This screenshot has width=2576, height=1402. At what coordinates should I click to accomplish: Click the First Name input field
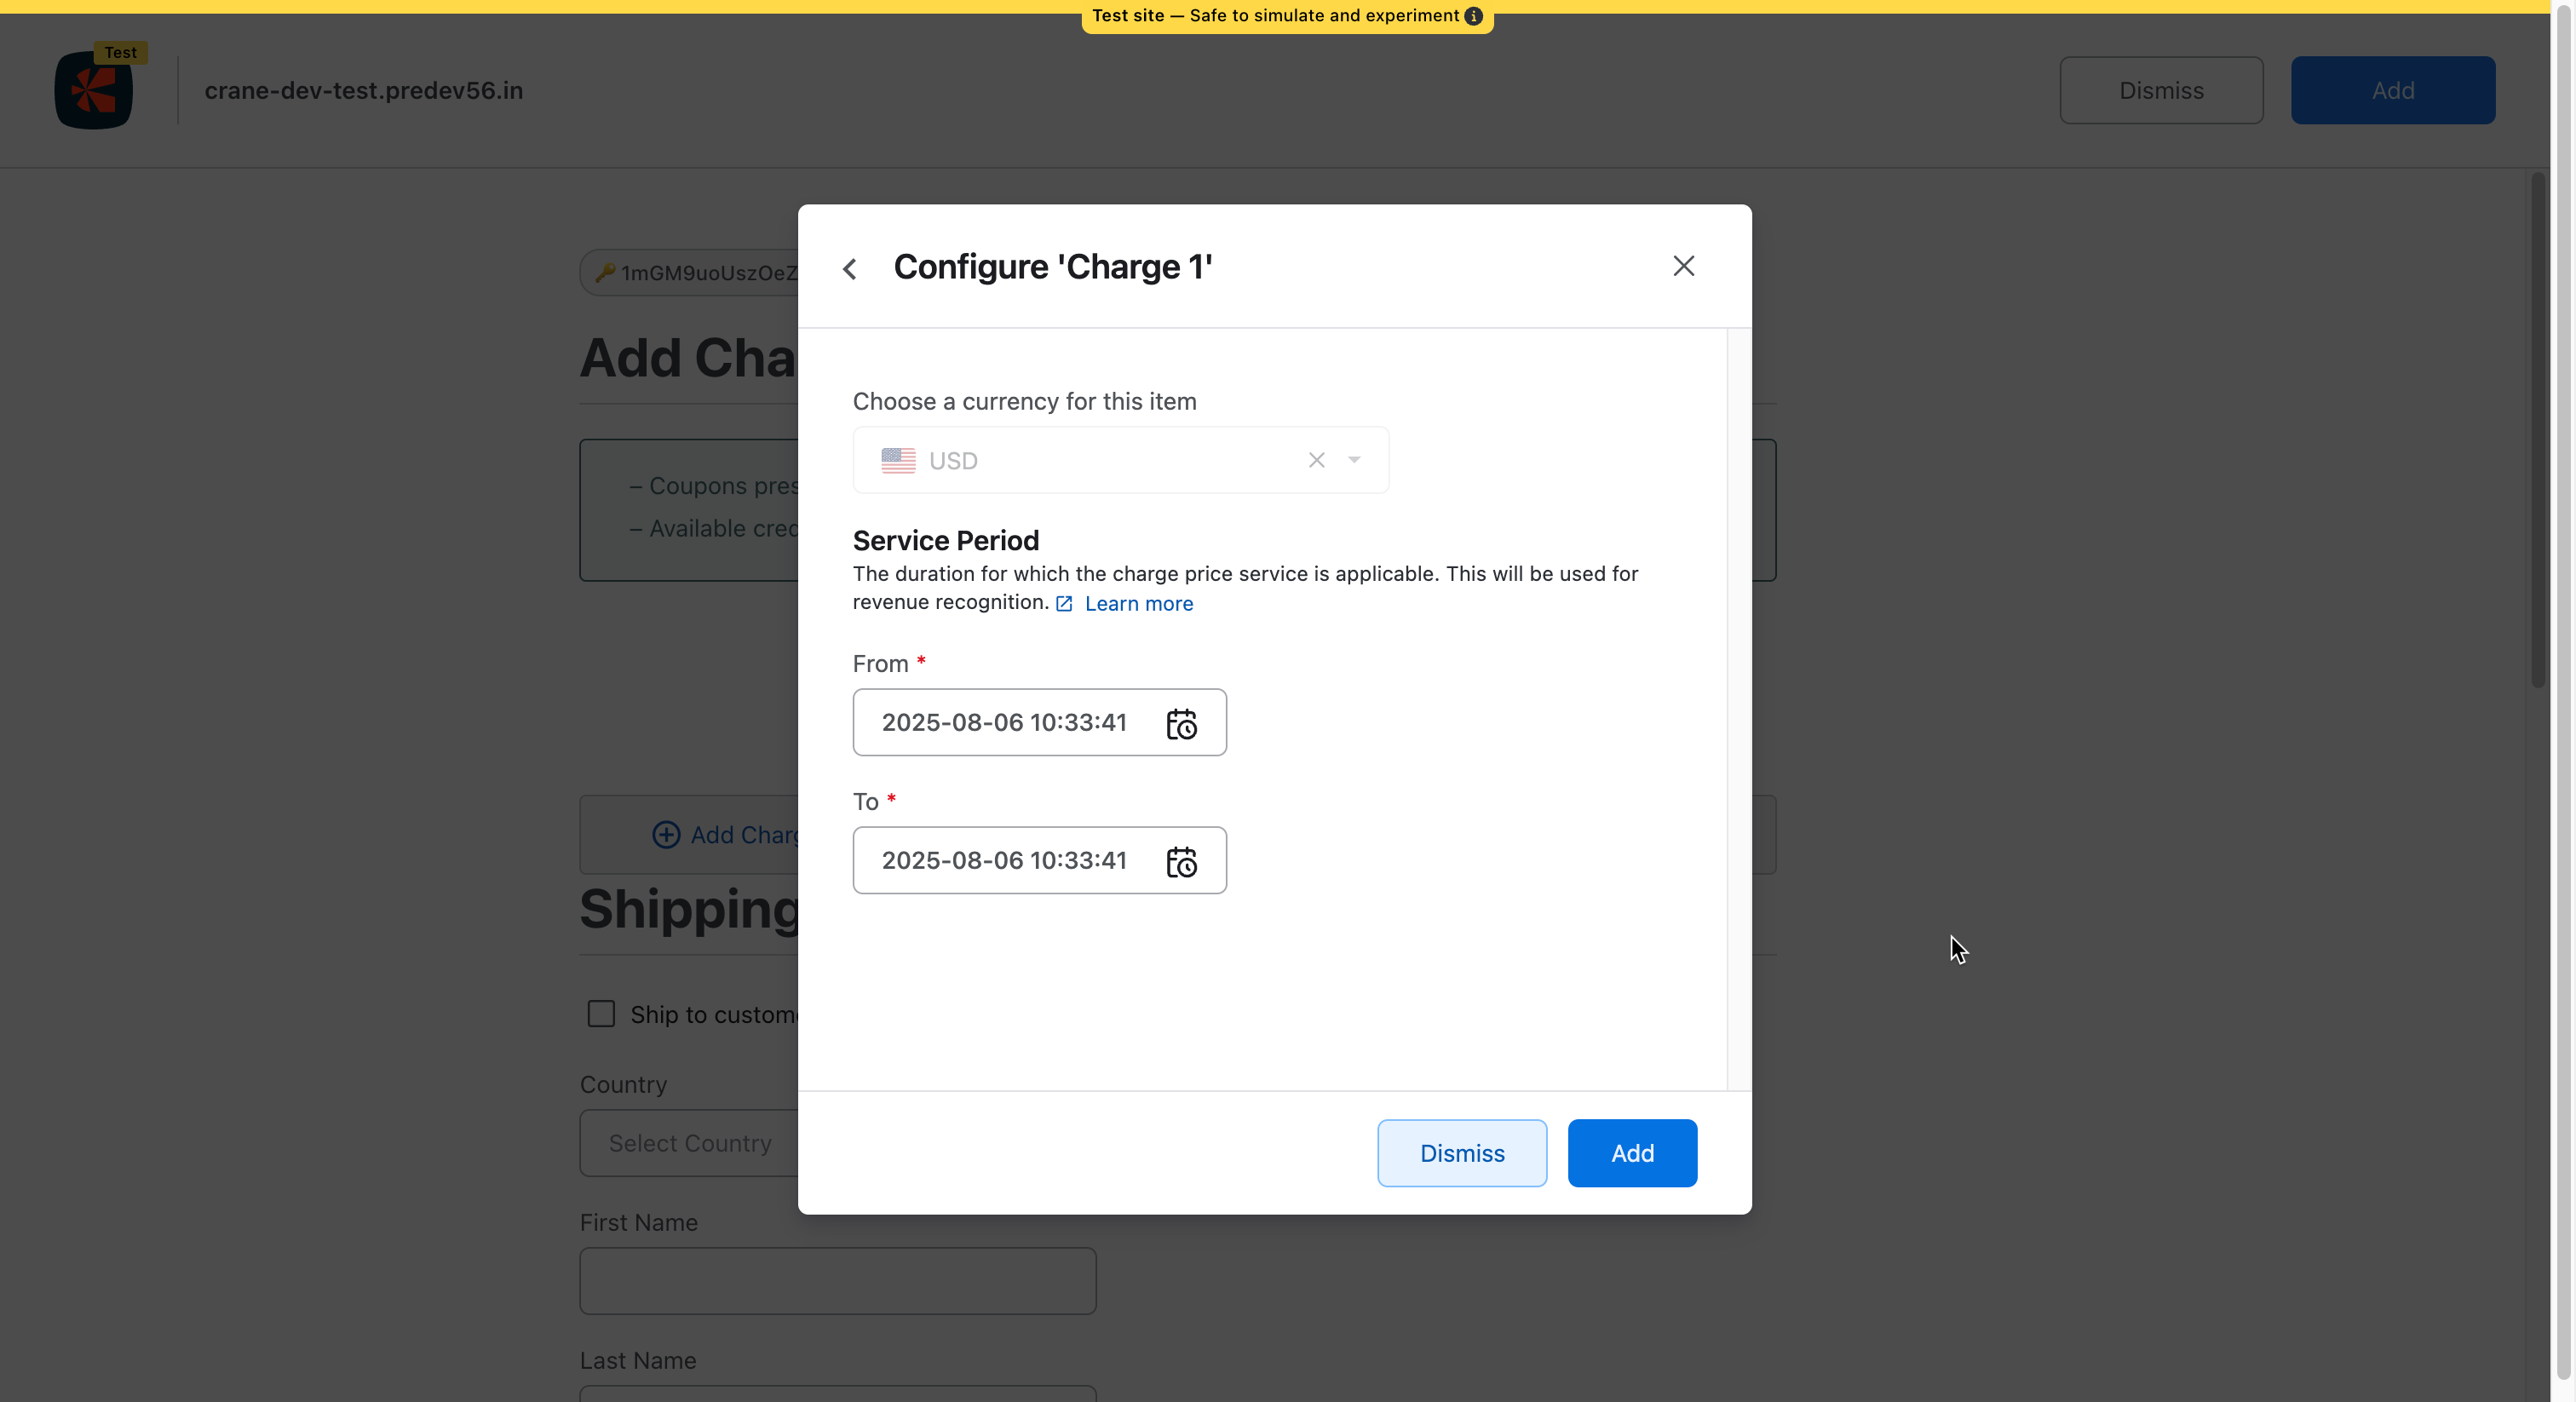837,1280
